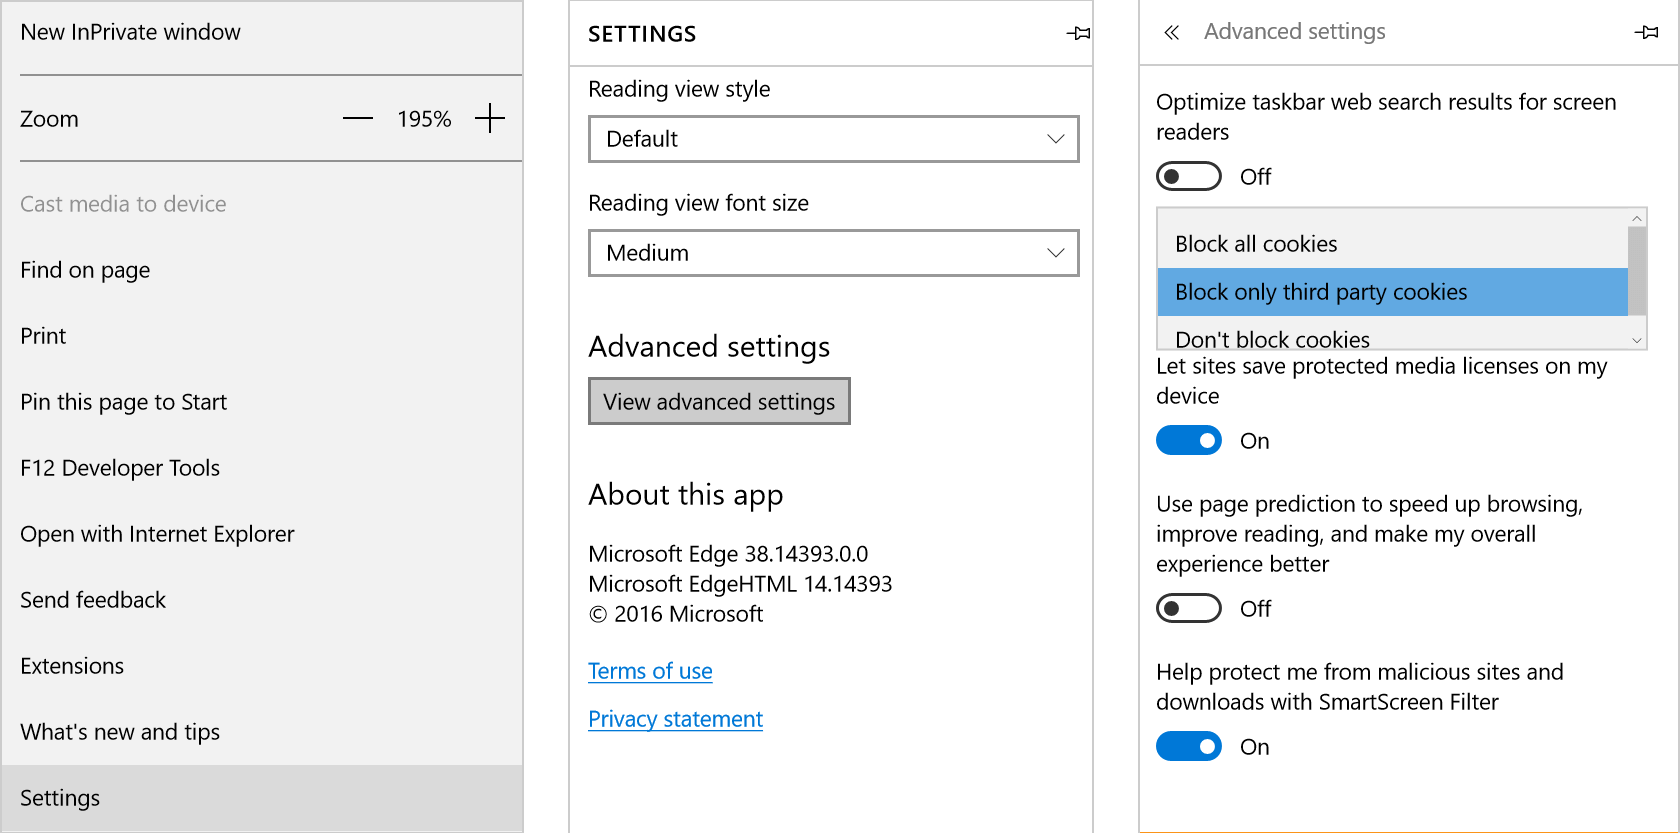Select Block only third party cookies

tap(1392, 292)
